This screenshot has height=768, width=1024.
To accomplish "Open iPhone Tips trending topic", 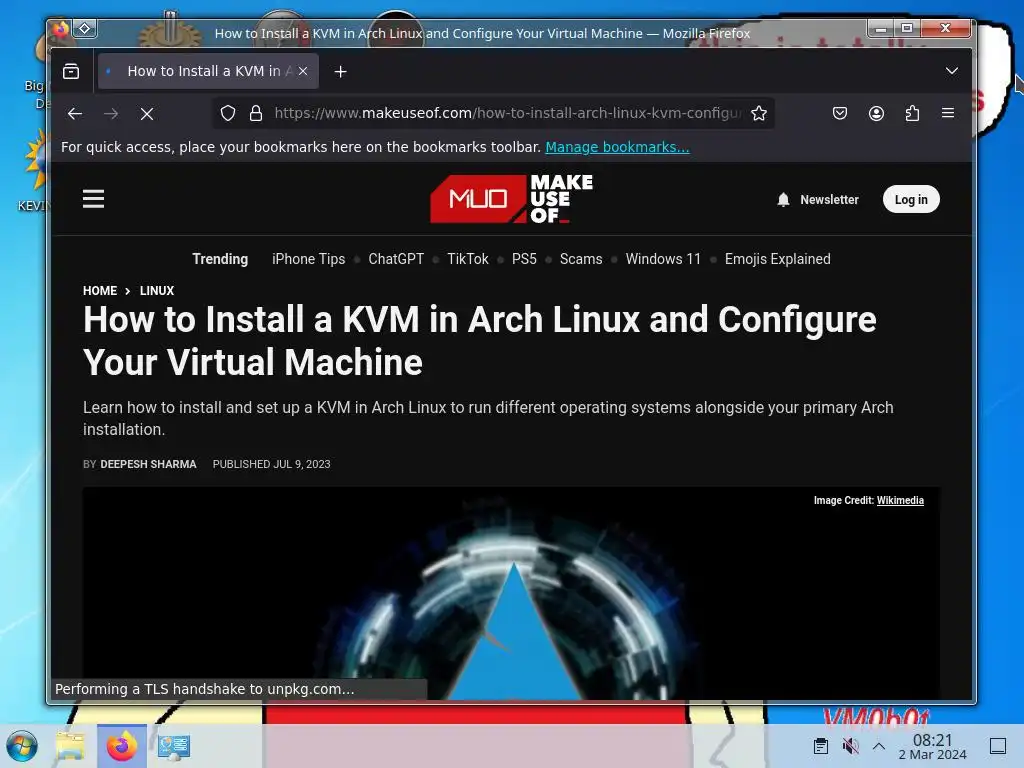I will pyautogui.click(x=308, y=259).
